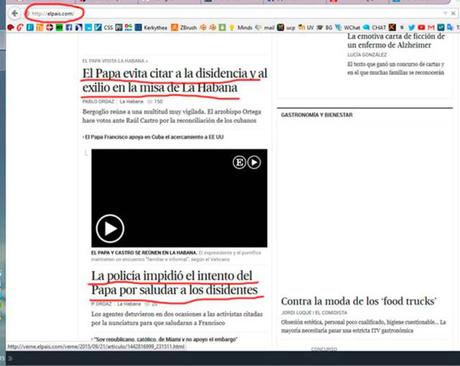Click the El País E logo on video
460x366 pixels.
[x=239, y=162]
